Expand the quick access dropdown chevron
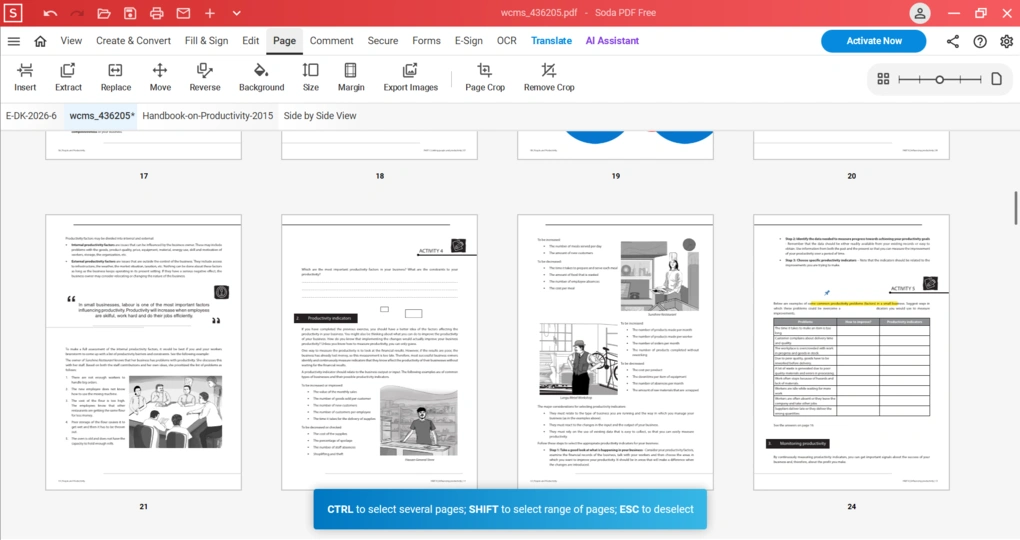The image size is (1020, 540). (x=236, y=13)
